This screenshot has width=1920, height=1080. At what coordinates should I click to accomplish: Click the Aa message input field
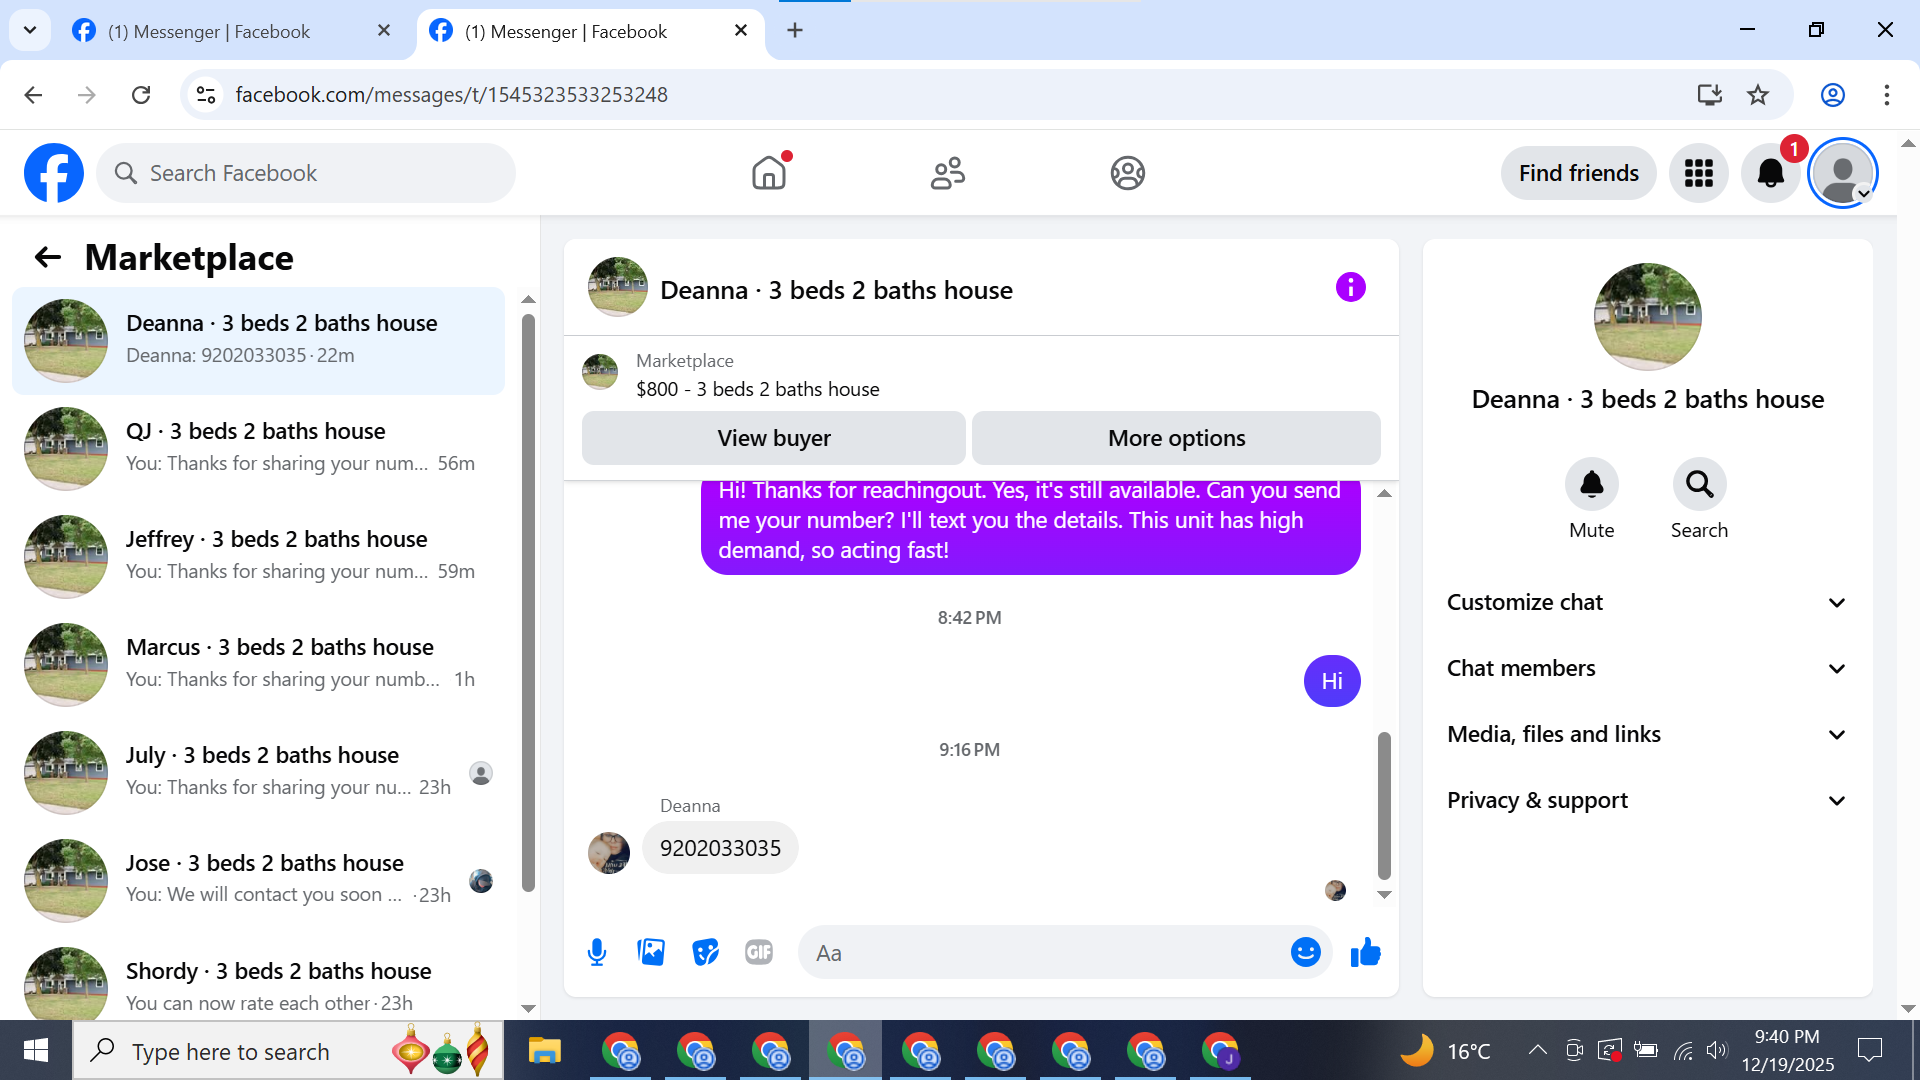pyautogui.click(x=1045, y=952)
